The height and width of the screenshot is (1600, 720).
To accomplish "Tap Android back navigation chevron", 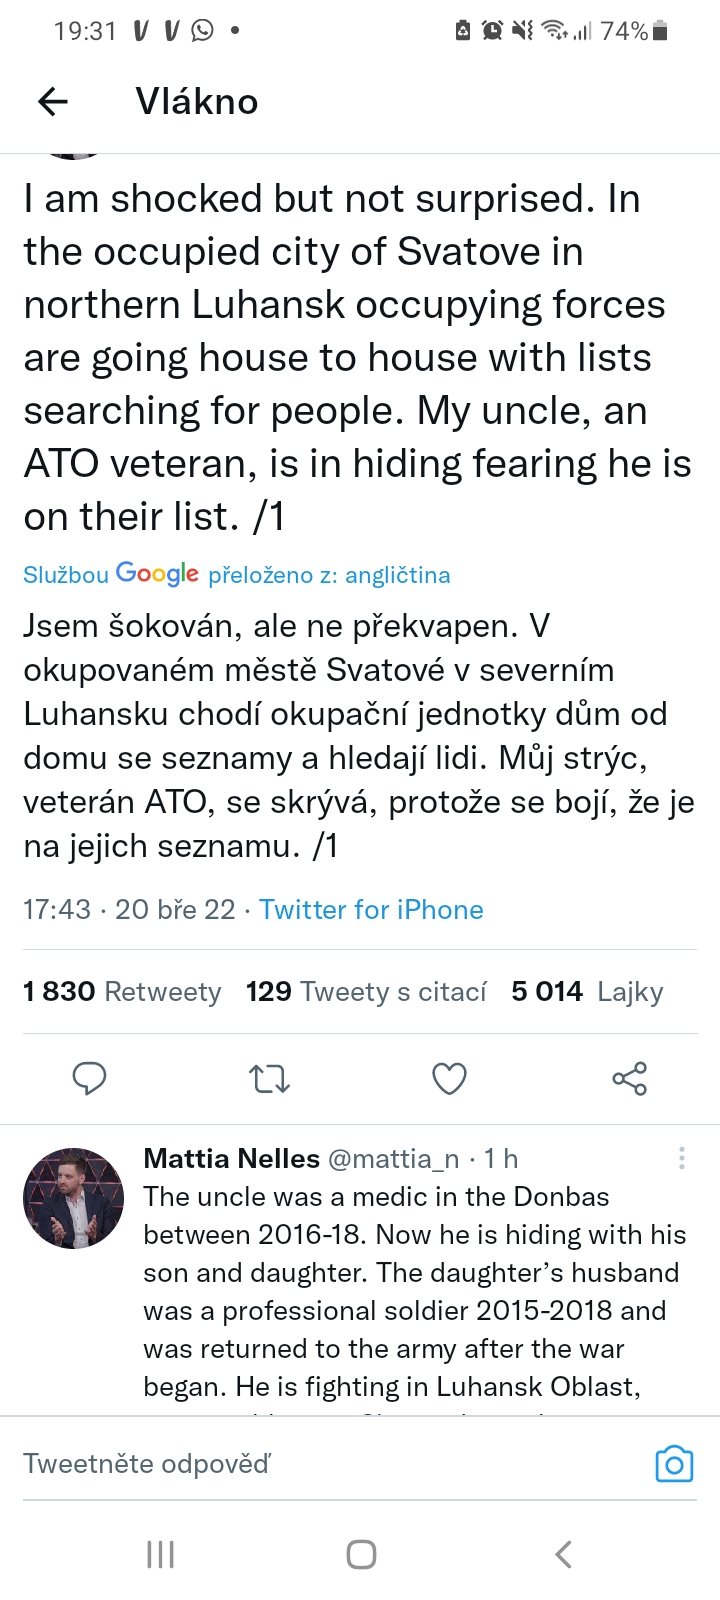I will 563,1554.
